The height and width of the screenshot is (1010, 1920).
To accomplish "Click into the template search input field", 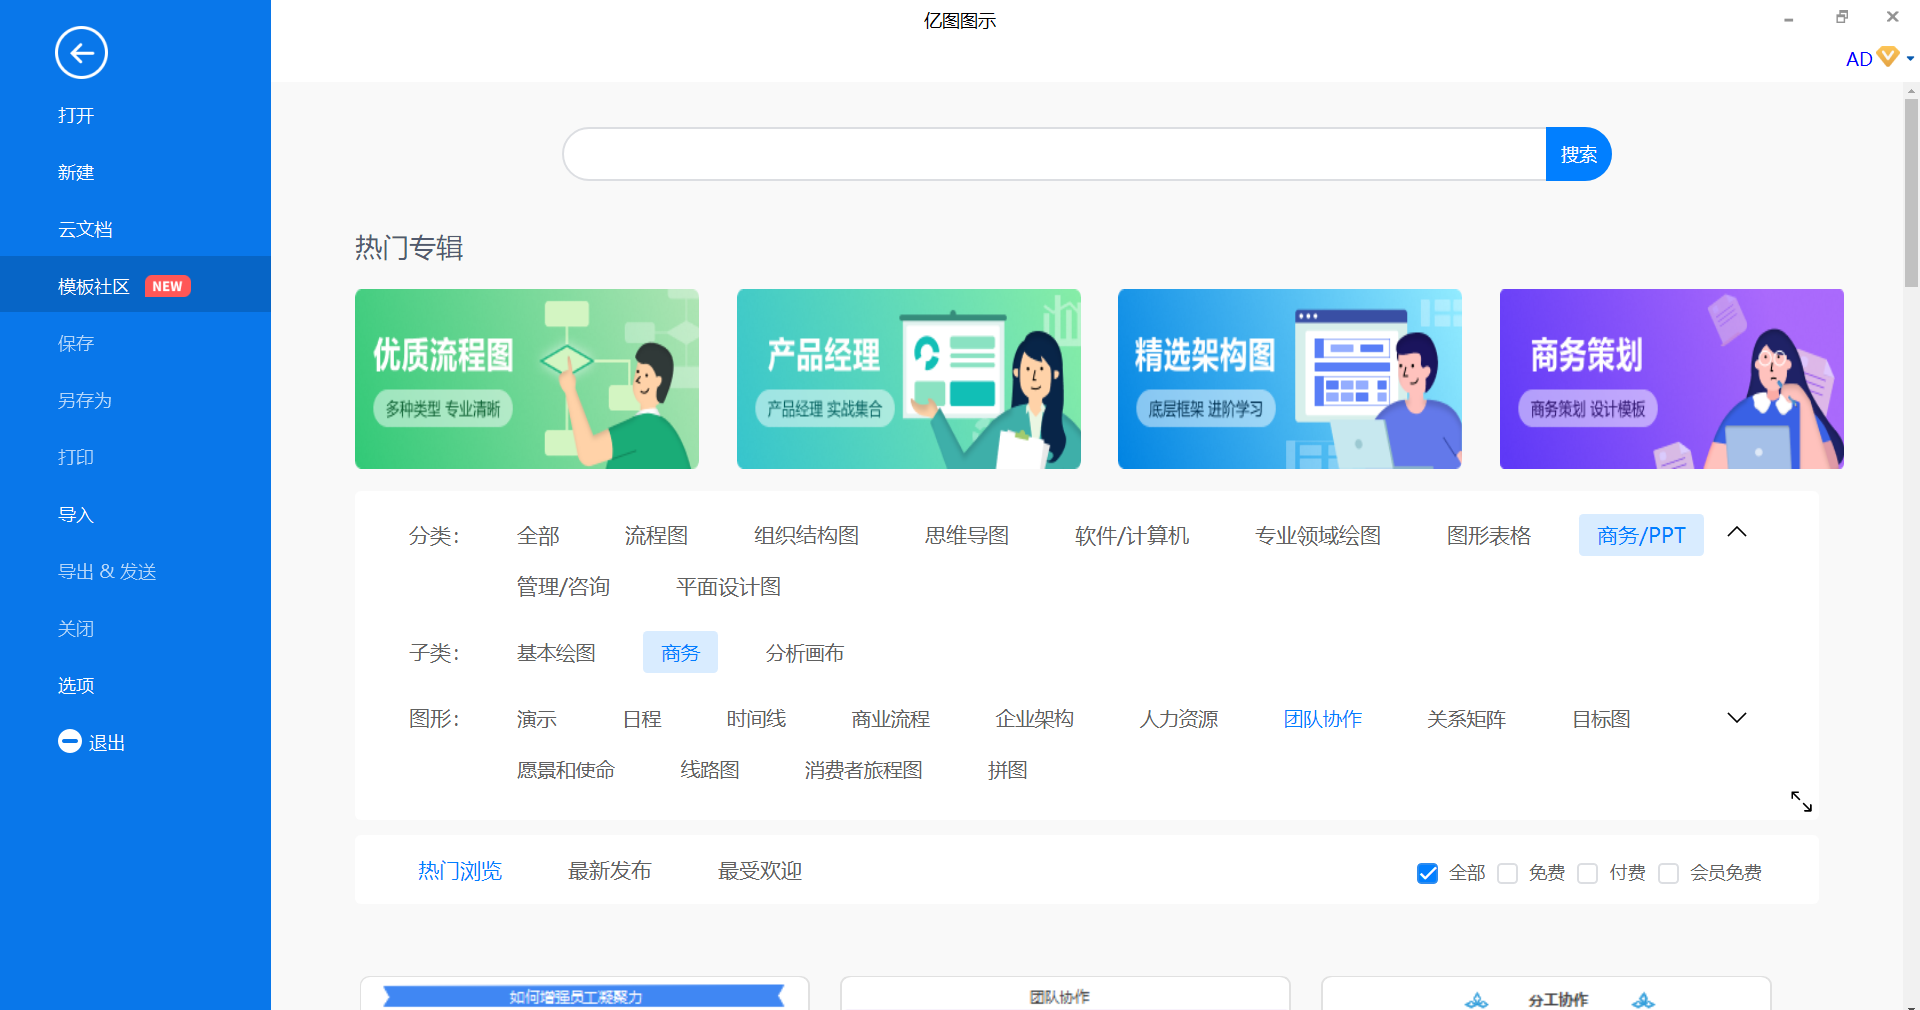I will [1054, 154].
